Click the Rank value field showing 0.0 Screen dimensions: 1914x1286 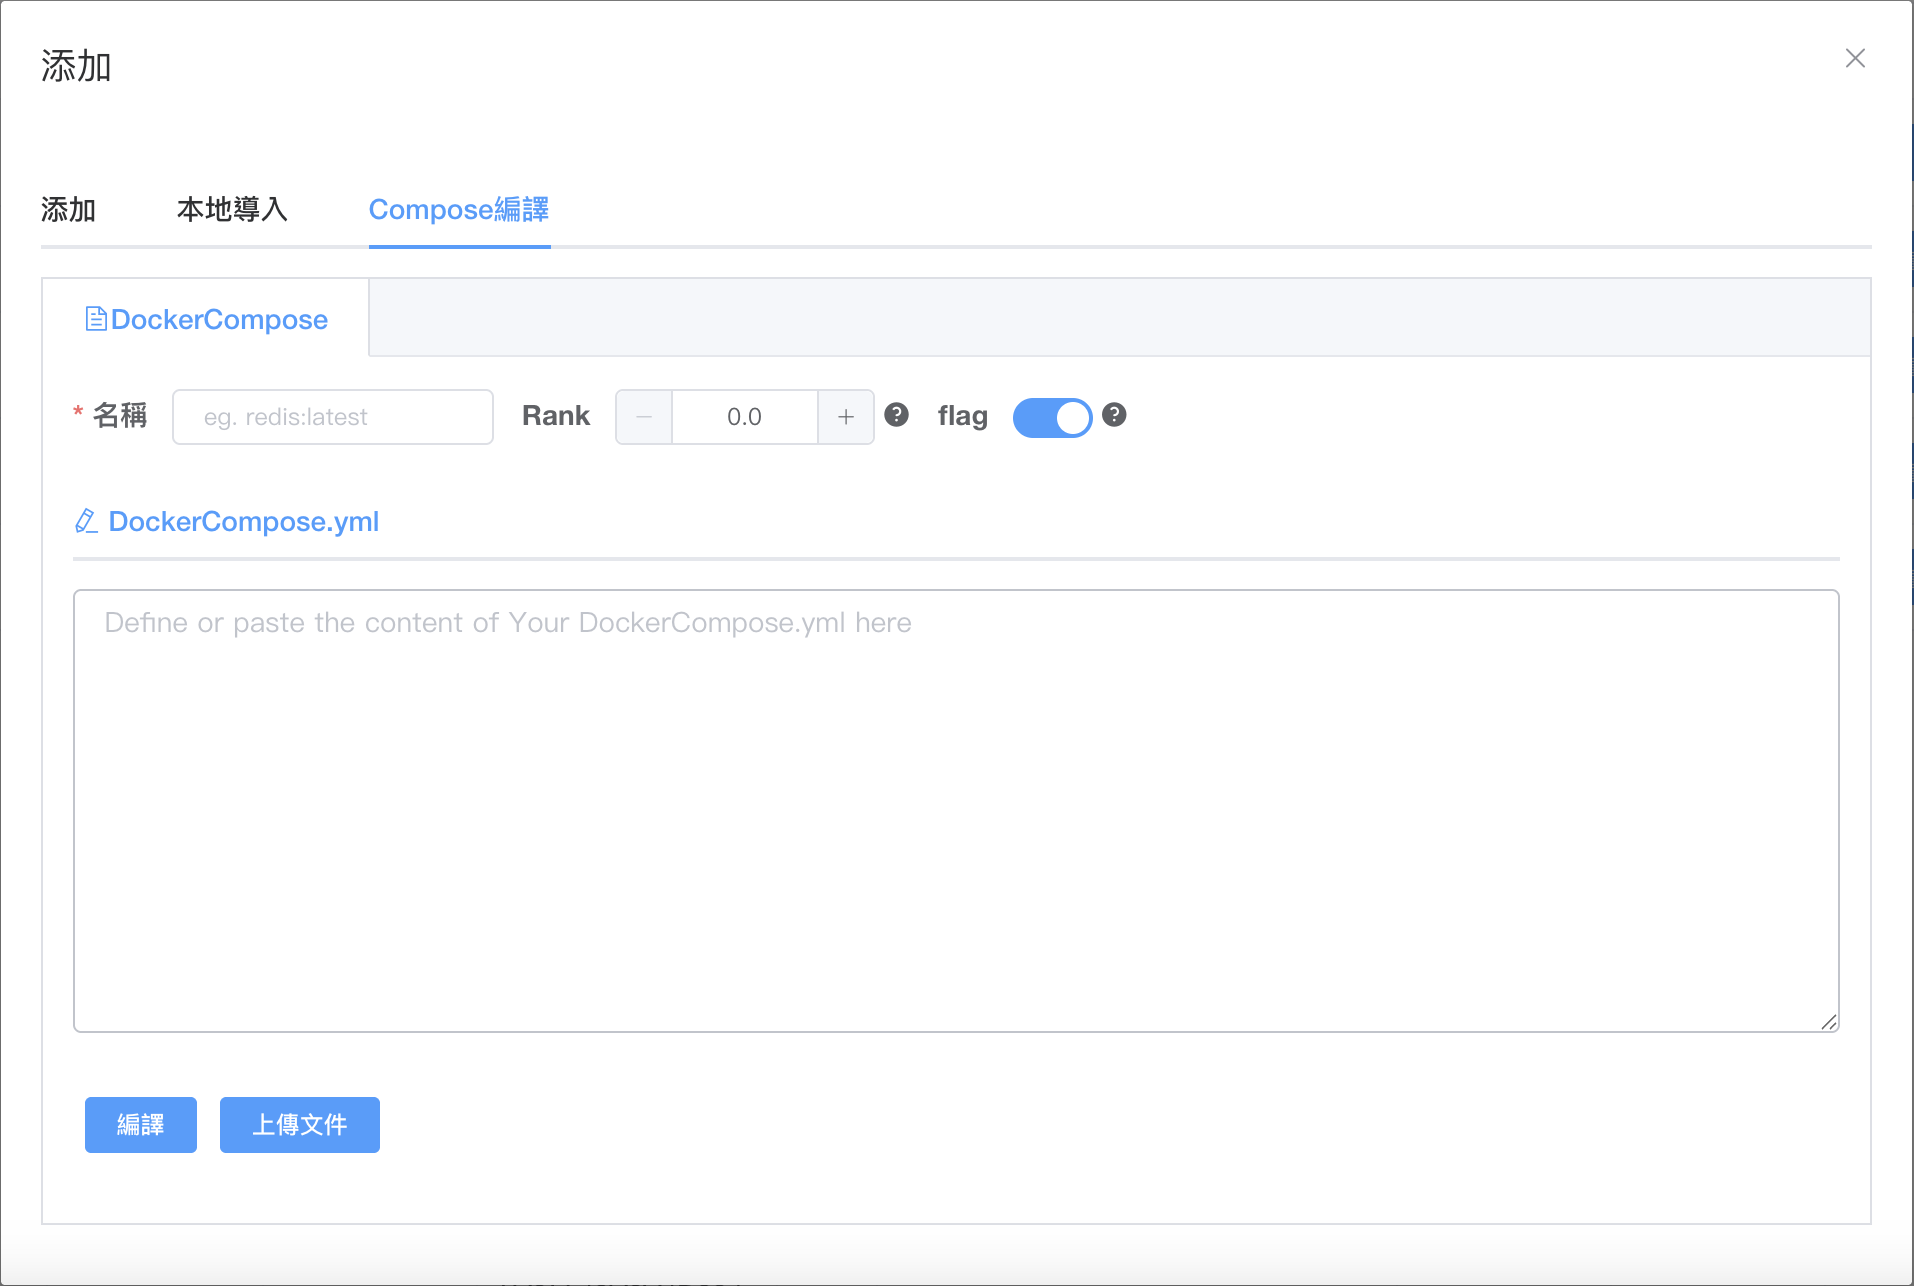pyautogui.click(x=744, y=417)
